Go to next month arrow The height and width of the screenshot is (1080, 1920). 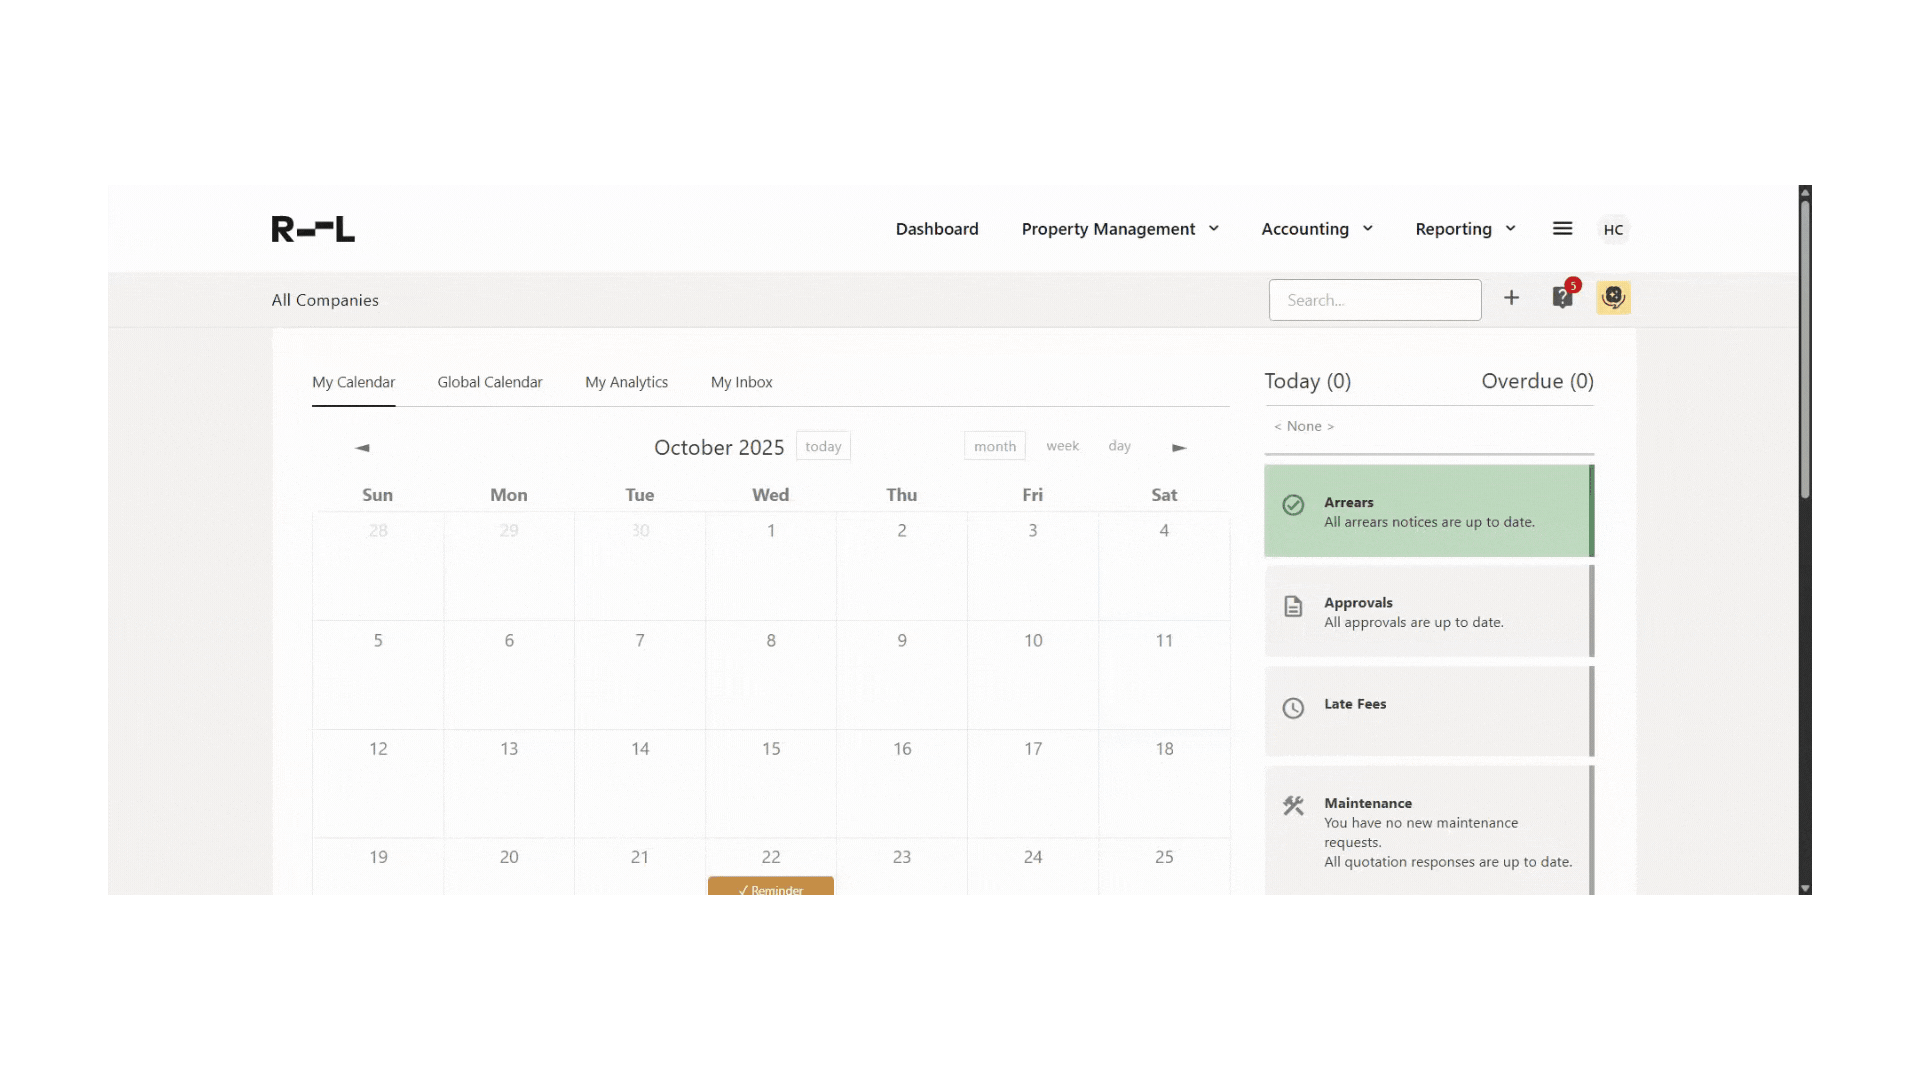pyautogui.click(x=1179, y=448)
